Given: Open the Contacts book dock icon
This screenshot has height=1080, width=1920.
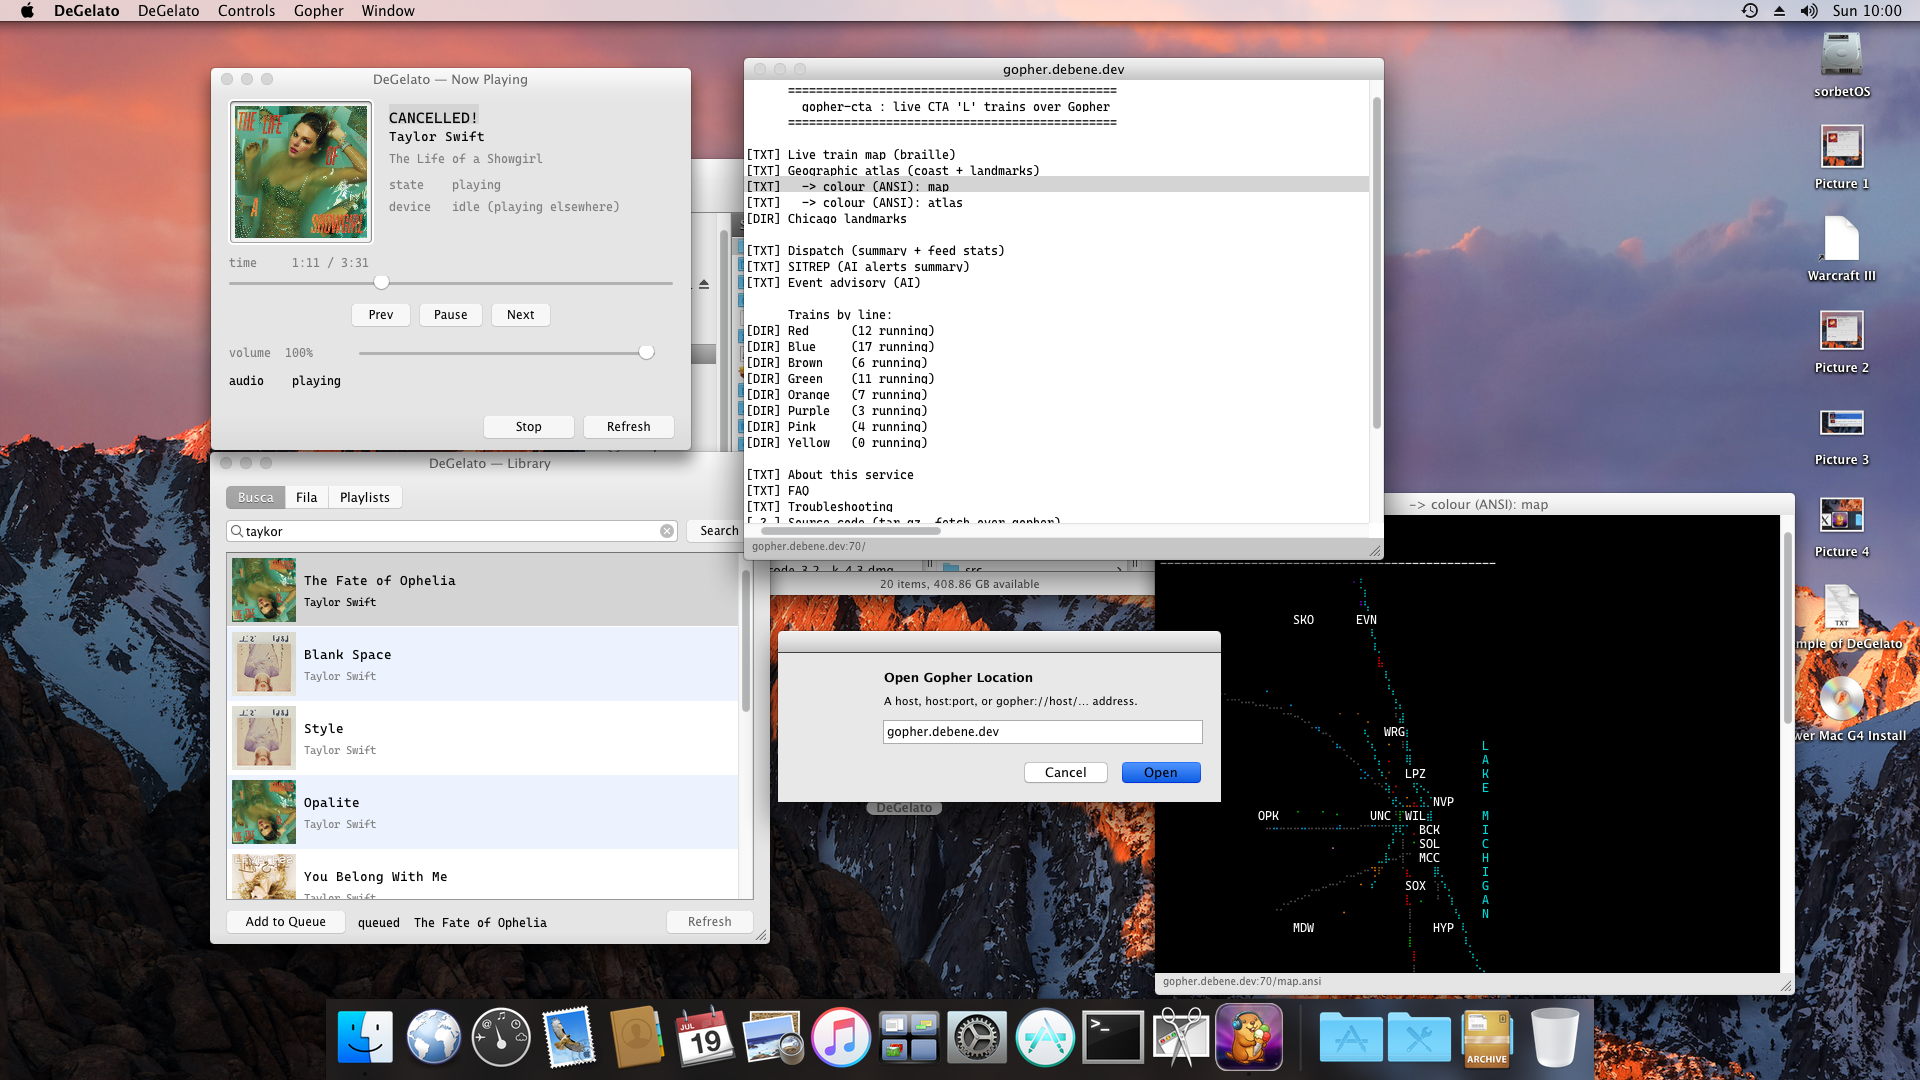Looking at the screenshot, I should pos(637,1037).
